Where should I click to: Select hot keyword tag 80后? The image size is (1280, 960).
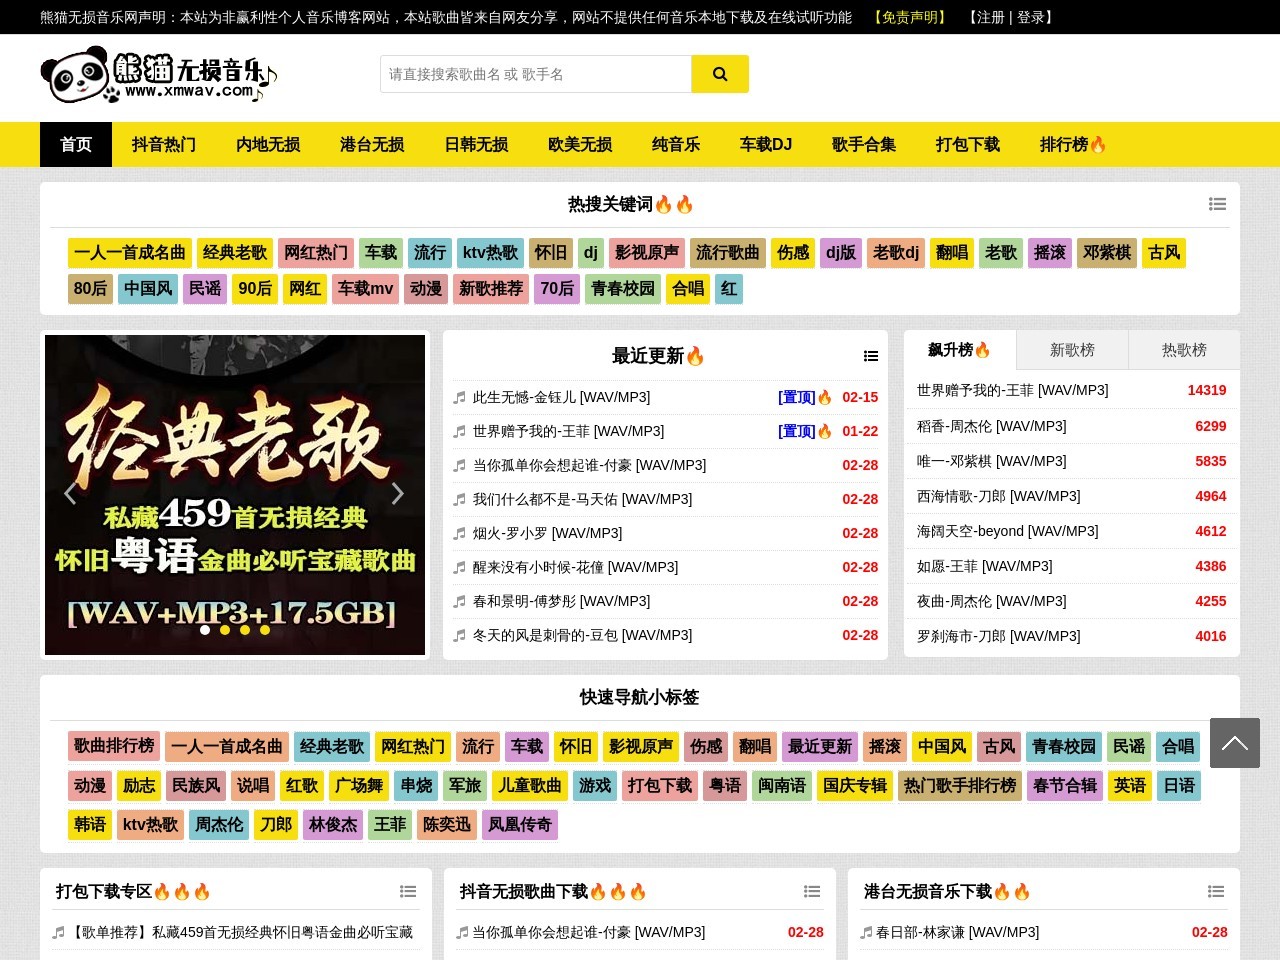[x=90, y=289]
